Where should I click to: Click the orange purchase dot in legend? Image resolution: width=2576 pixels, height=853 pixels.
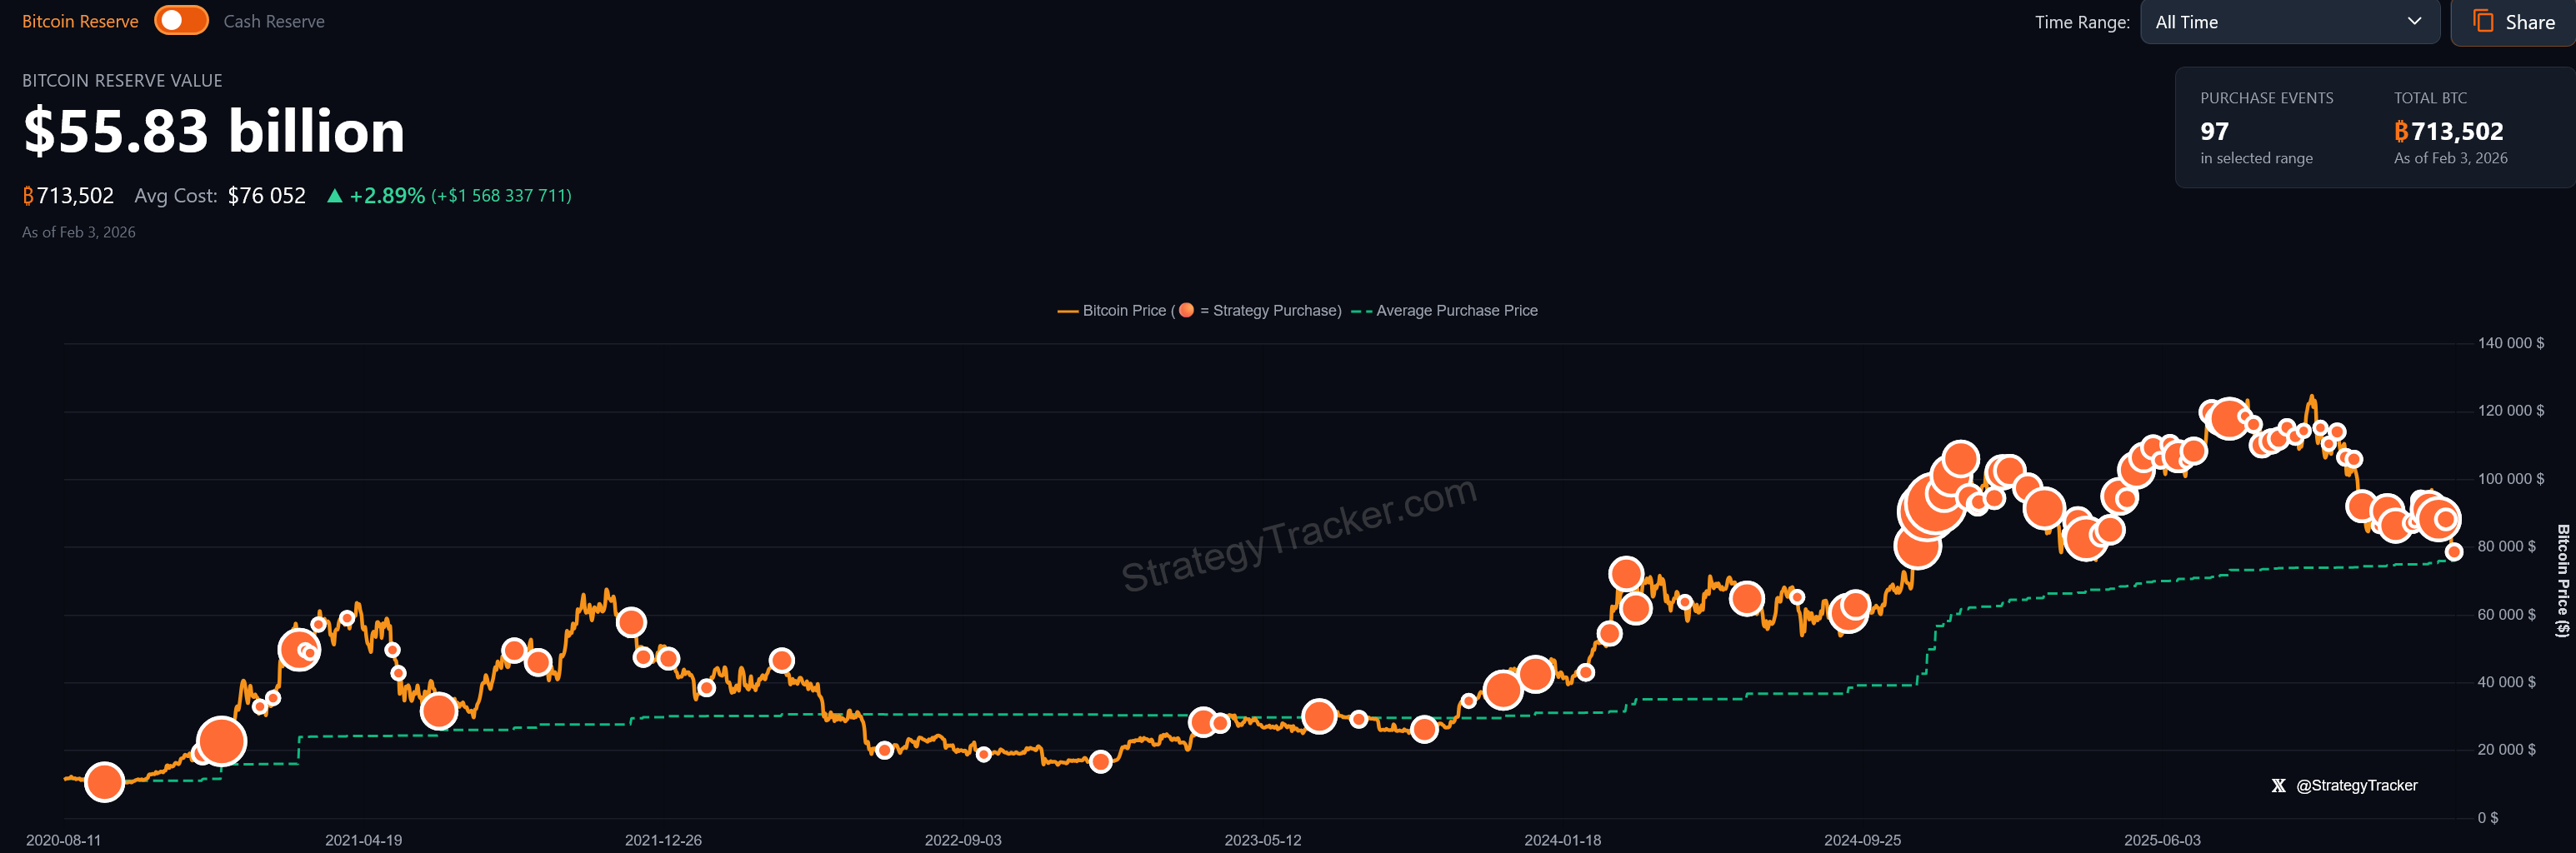coord(1186,310)
